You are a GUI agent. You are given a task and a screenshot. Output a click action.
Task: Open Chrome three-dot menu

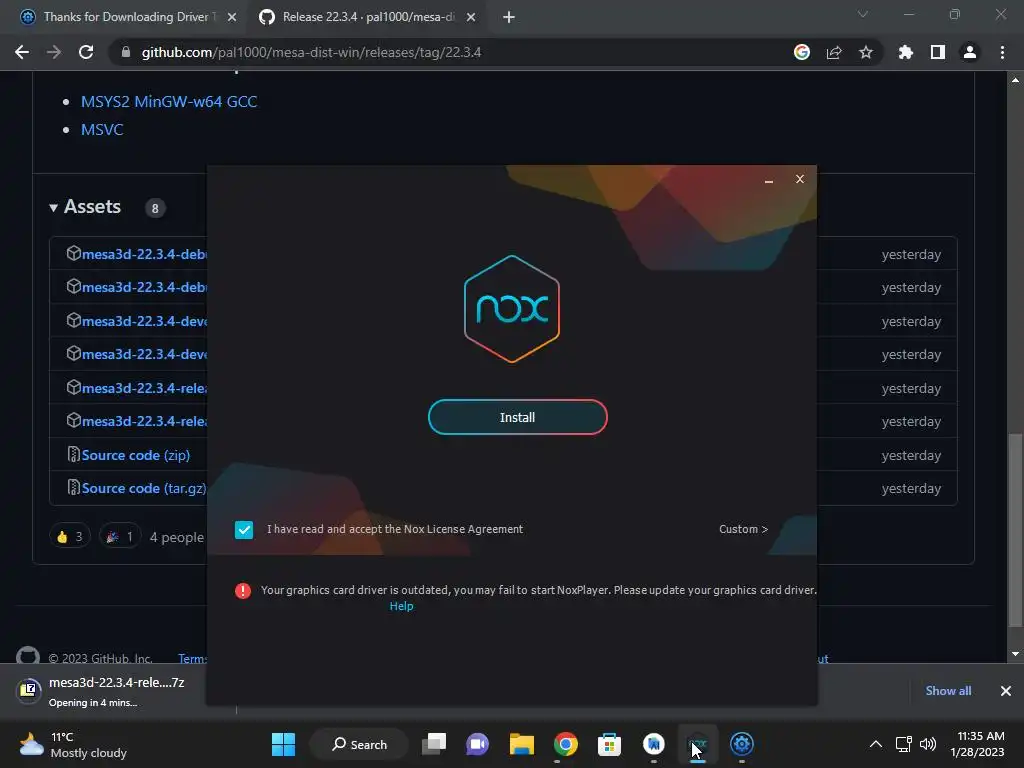click(1002, 52)
